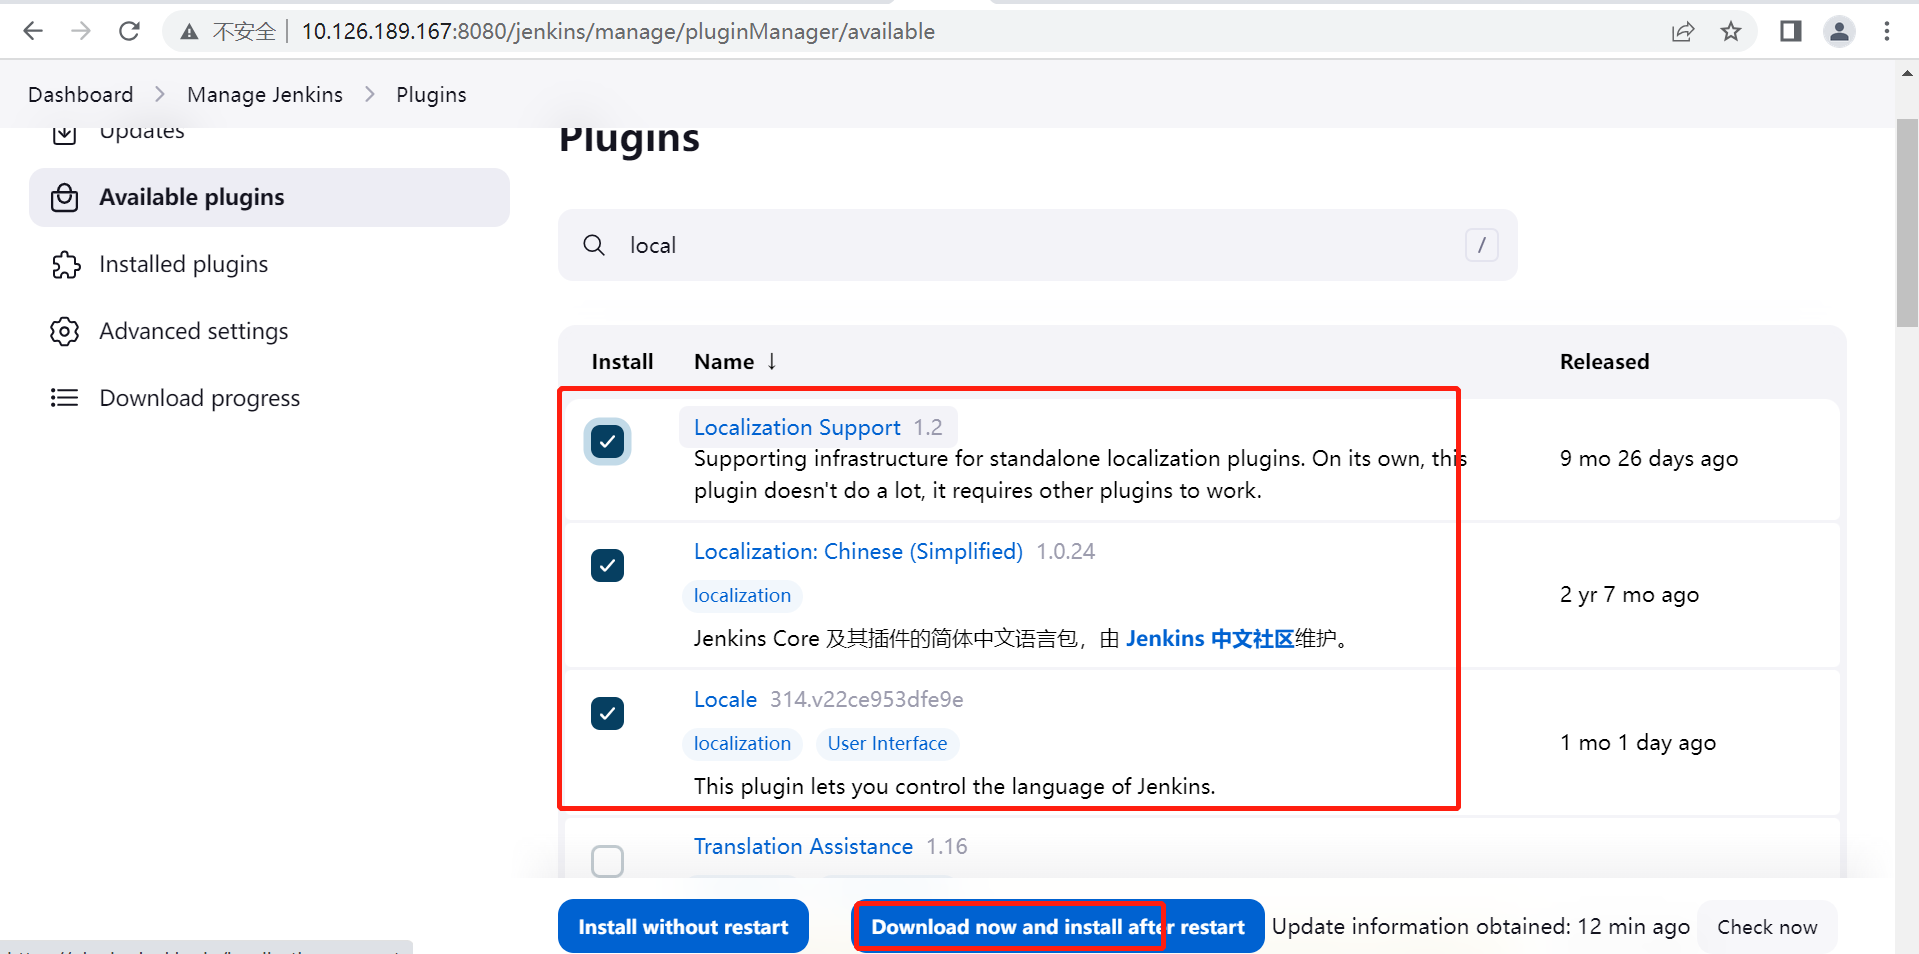Open the browser three-dot menu
Image resolution: width=1919 pixels, height=954 pixels.
tap(1887, 31)
